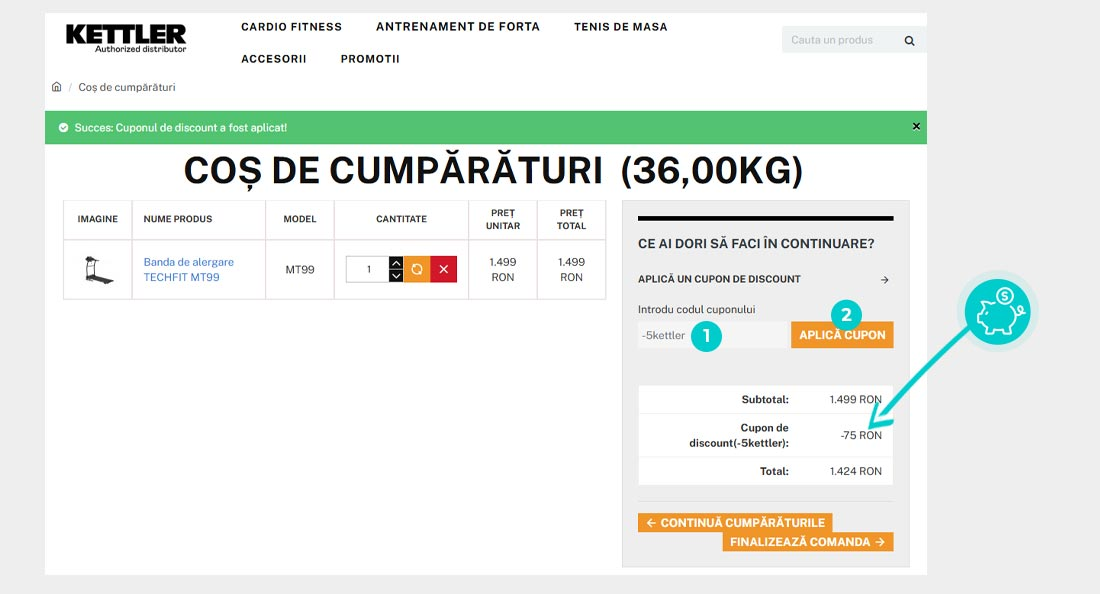The width and height of the screenshot is (1100, 594).
Task: Click the success checkmark icon in banner
Action: coord(63,128)
